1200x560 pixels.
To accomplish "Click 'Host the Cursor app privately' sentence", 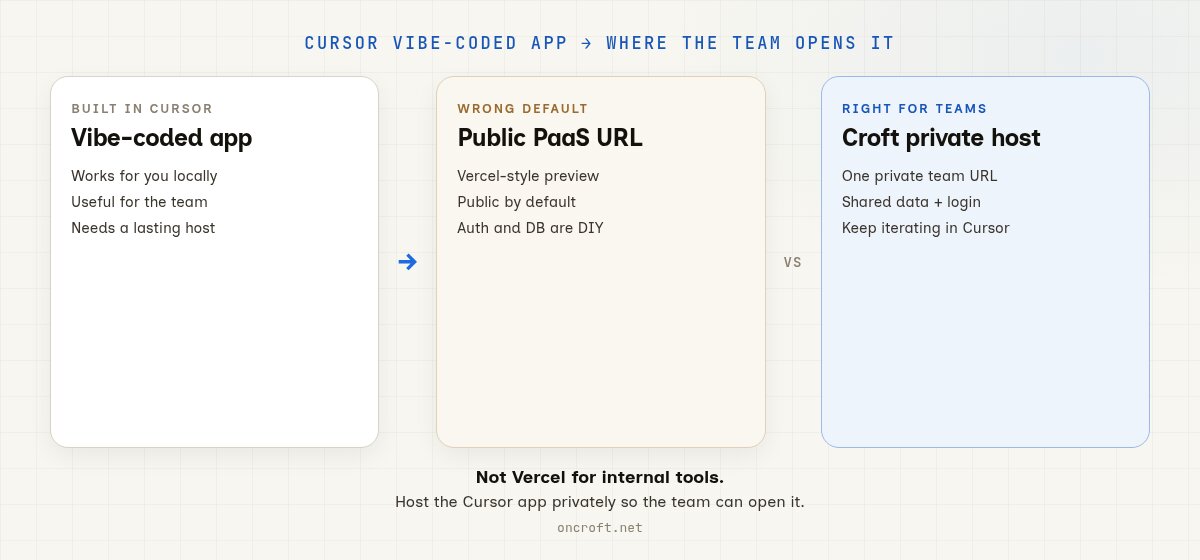I will click(x=600, y=502).
